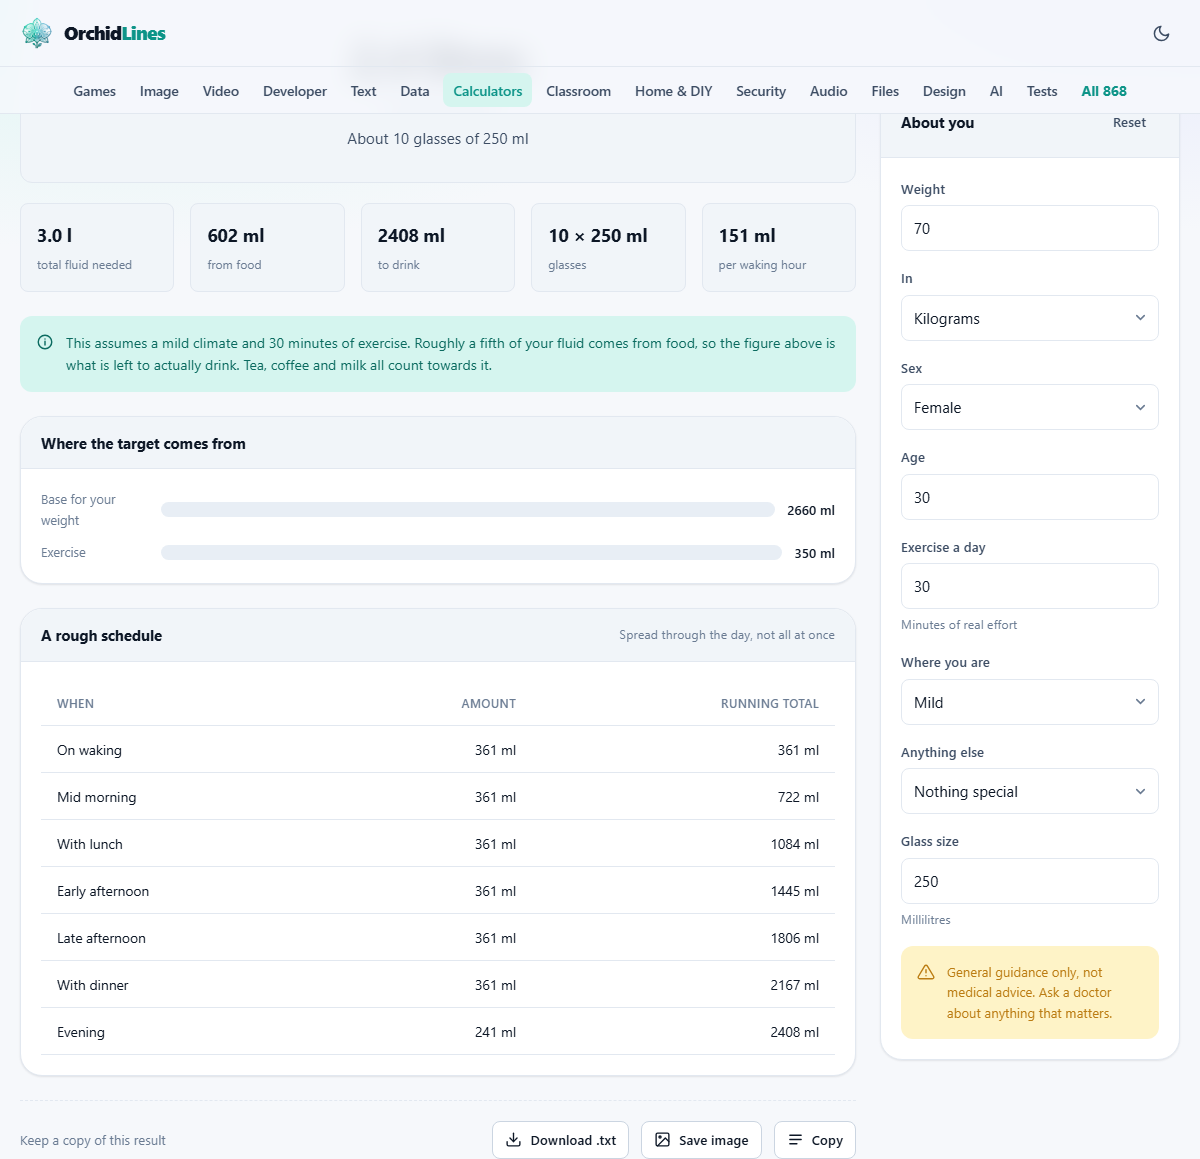
Task: Open the Games category
Action: [x=95, y=91]
